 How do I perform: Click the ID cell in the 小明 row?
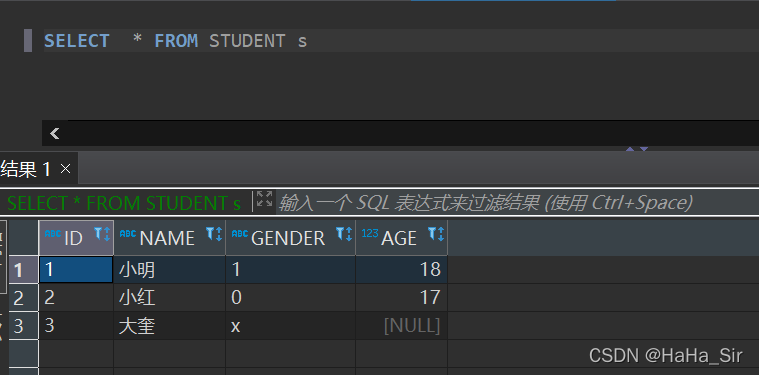(x=76, y=270)
